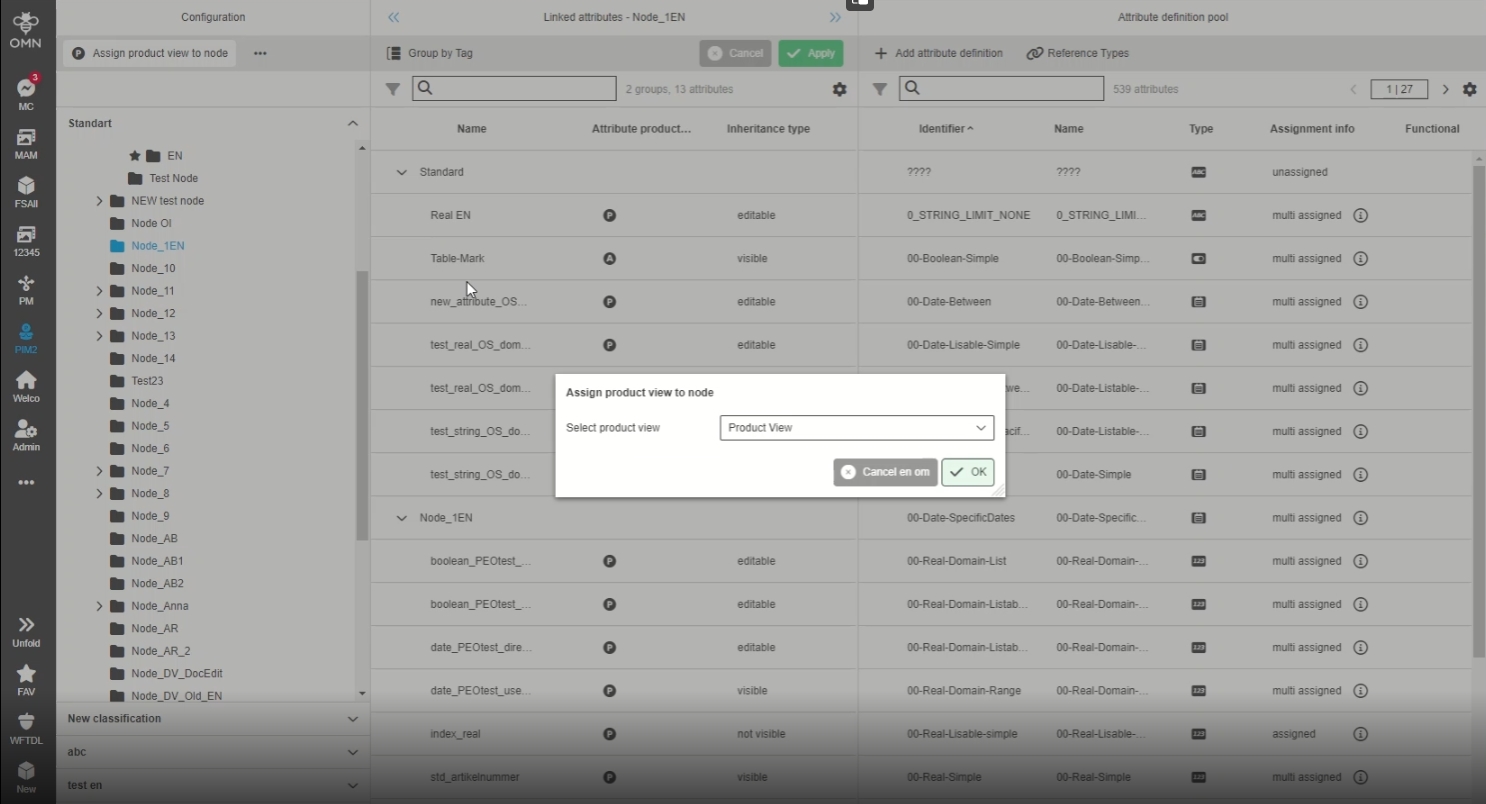This screenshot has width=1486, height=804.
Task: Click Reference Types in toolbar
Action: (1077, 53)
